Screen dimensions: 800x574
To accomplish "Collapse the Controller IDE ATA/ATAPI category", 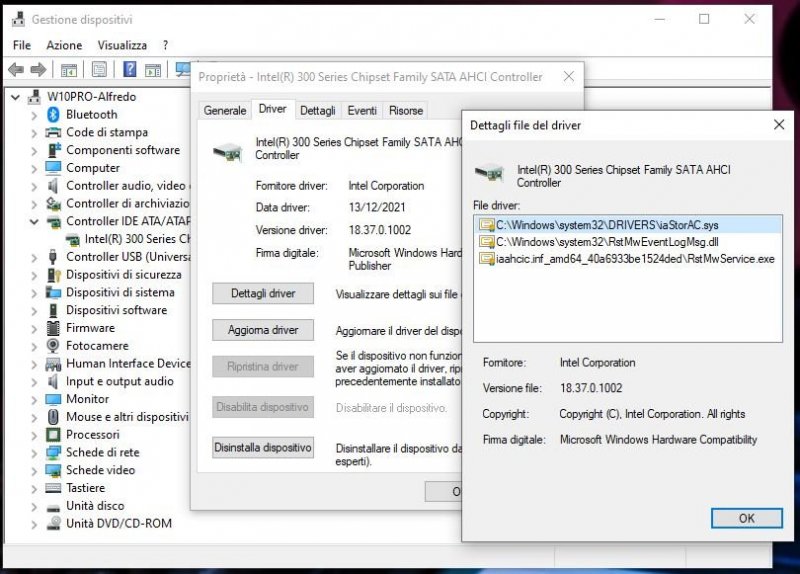I will click(x=34, y=221).
